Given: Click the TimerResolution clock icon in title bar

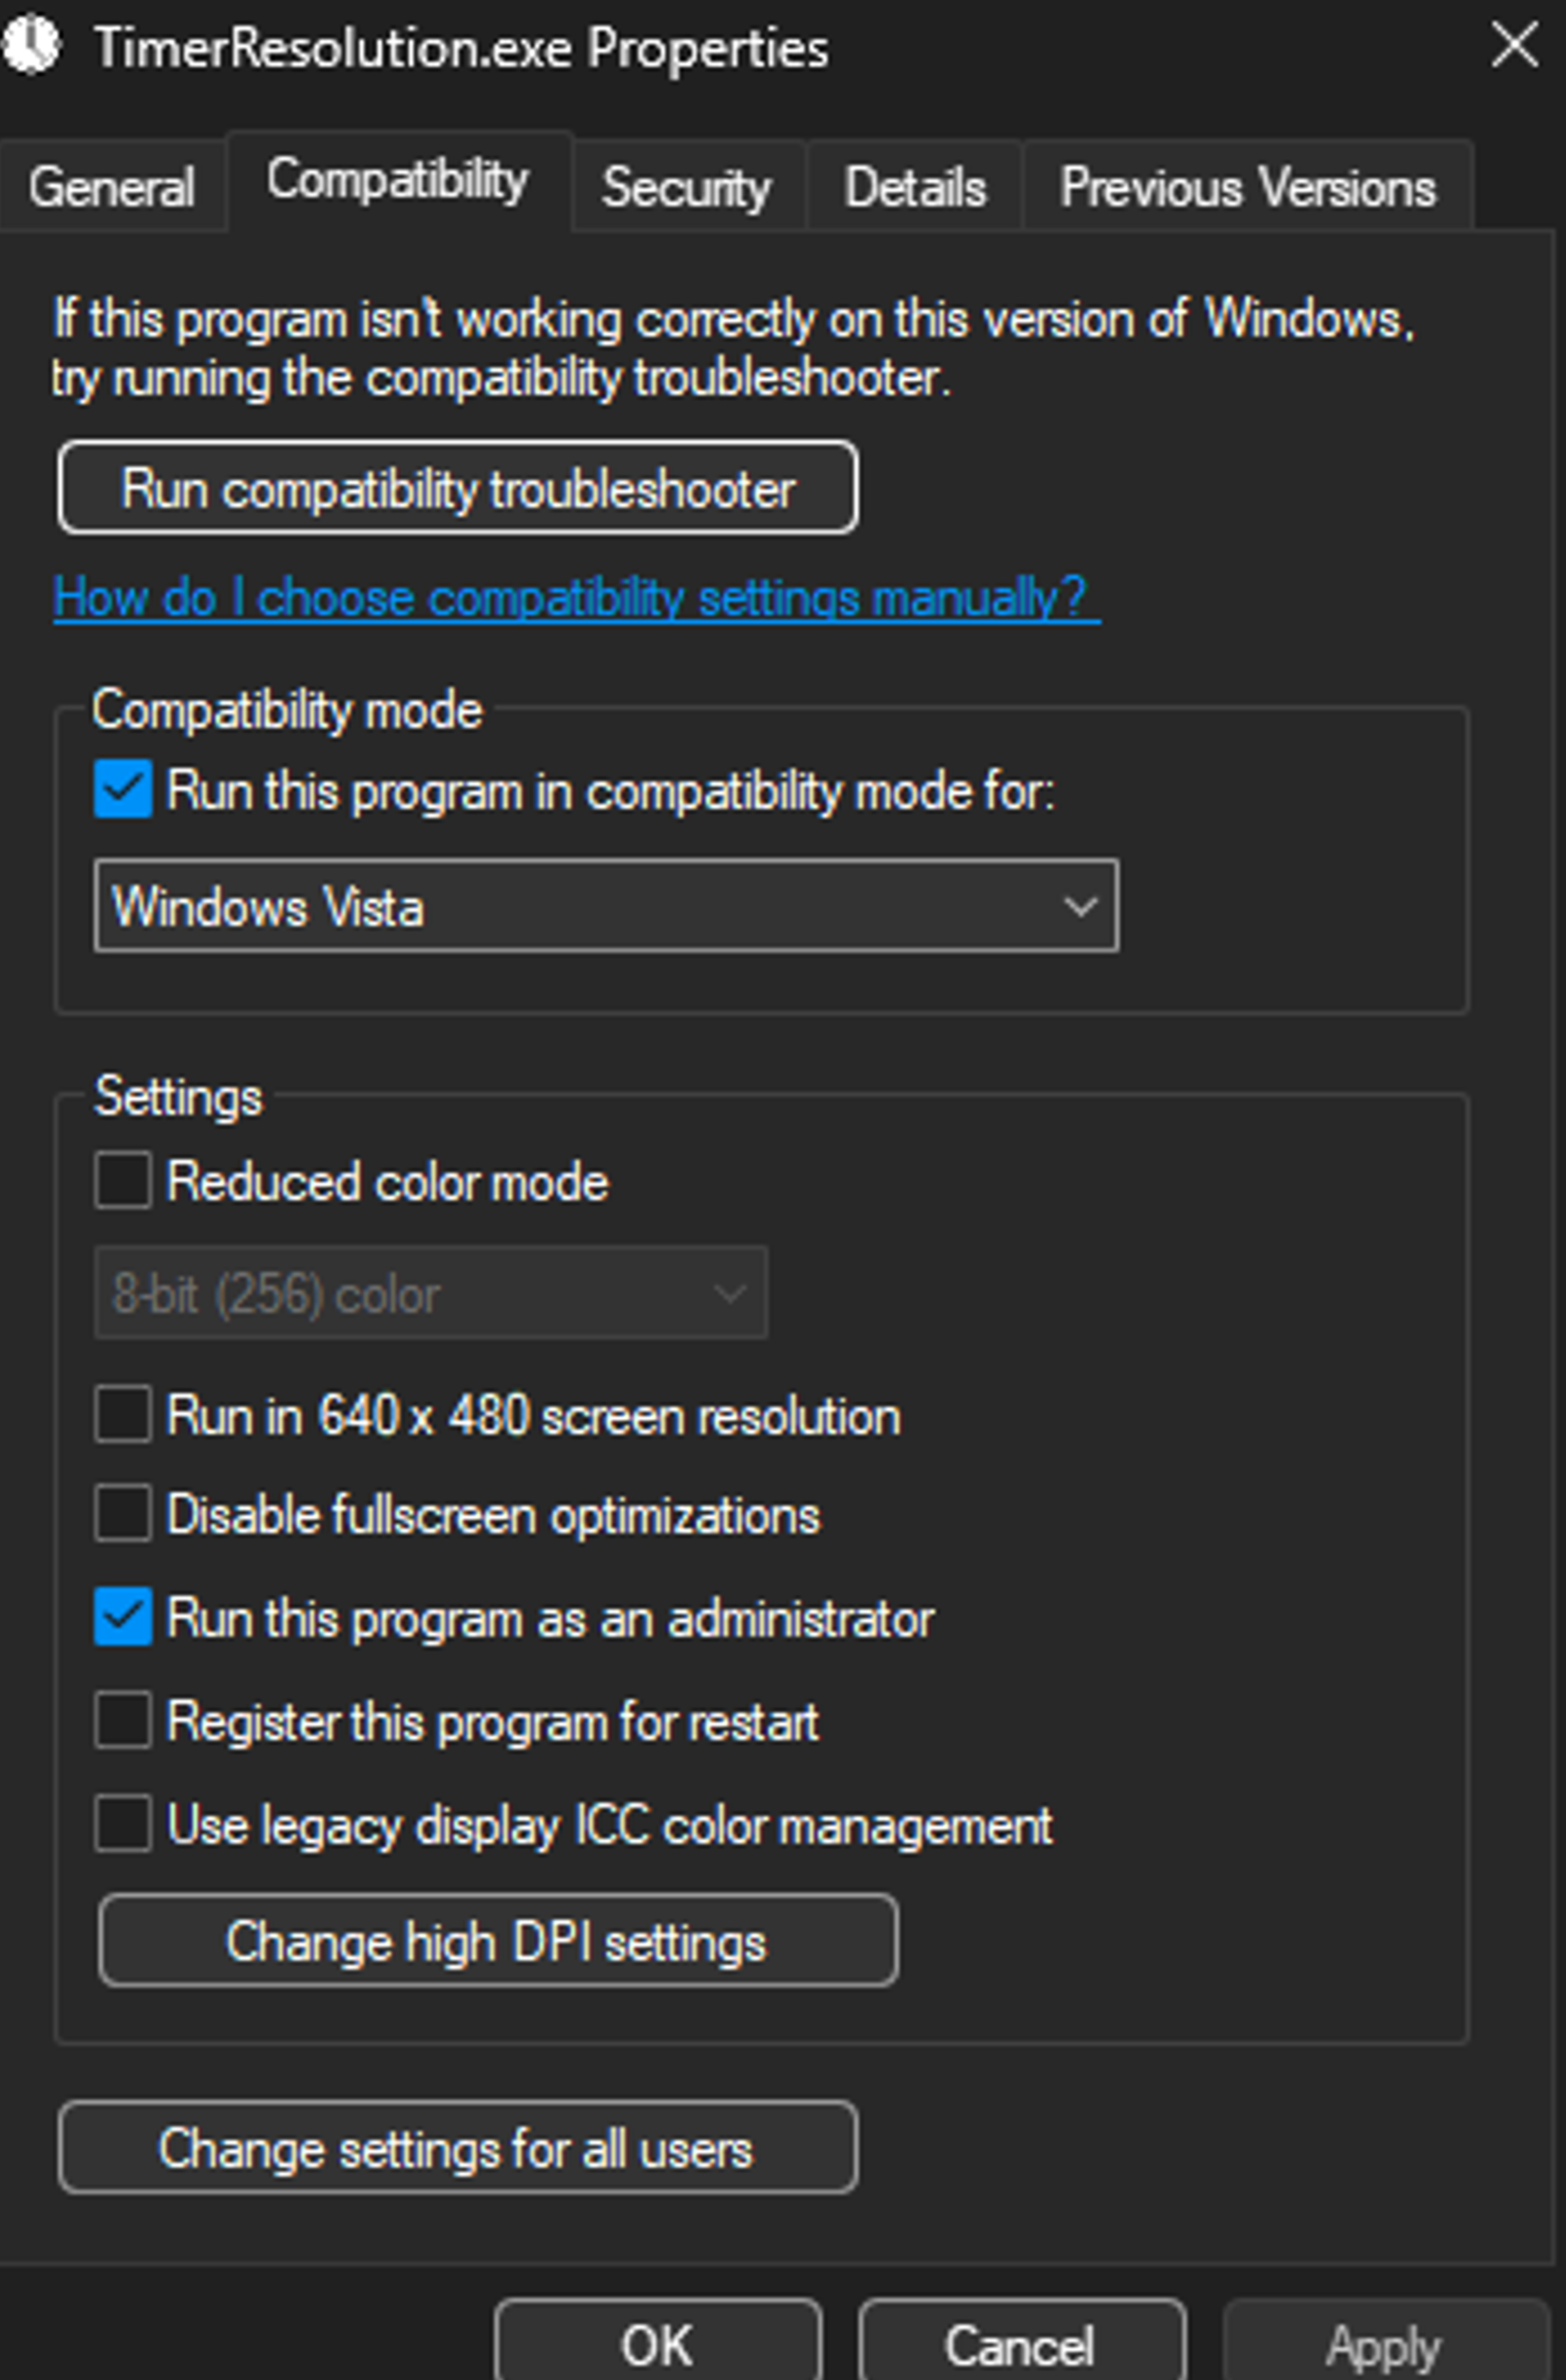Looking at the screenshot, I should (x=30, y=46).
